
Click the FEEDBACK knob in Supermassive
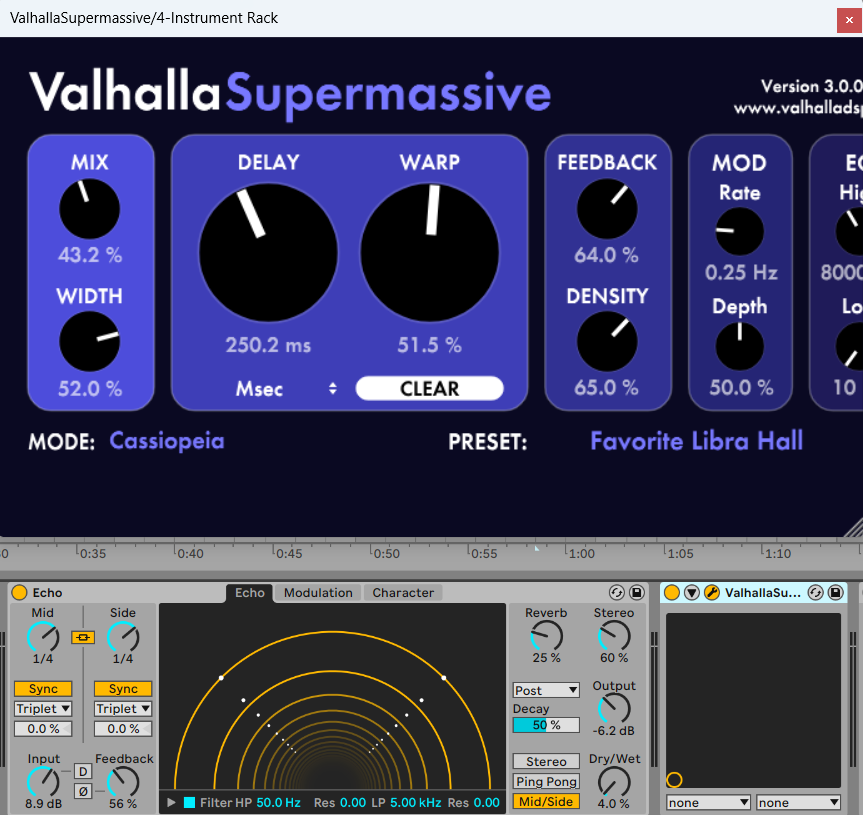point(607,209)
